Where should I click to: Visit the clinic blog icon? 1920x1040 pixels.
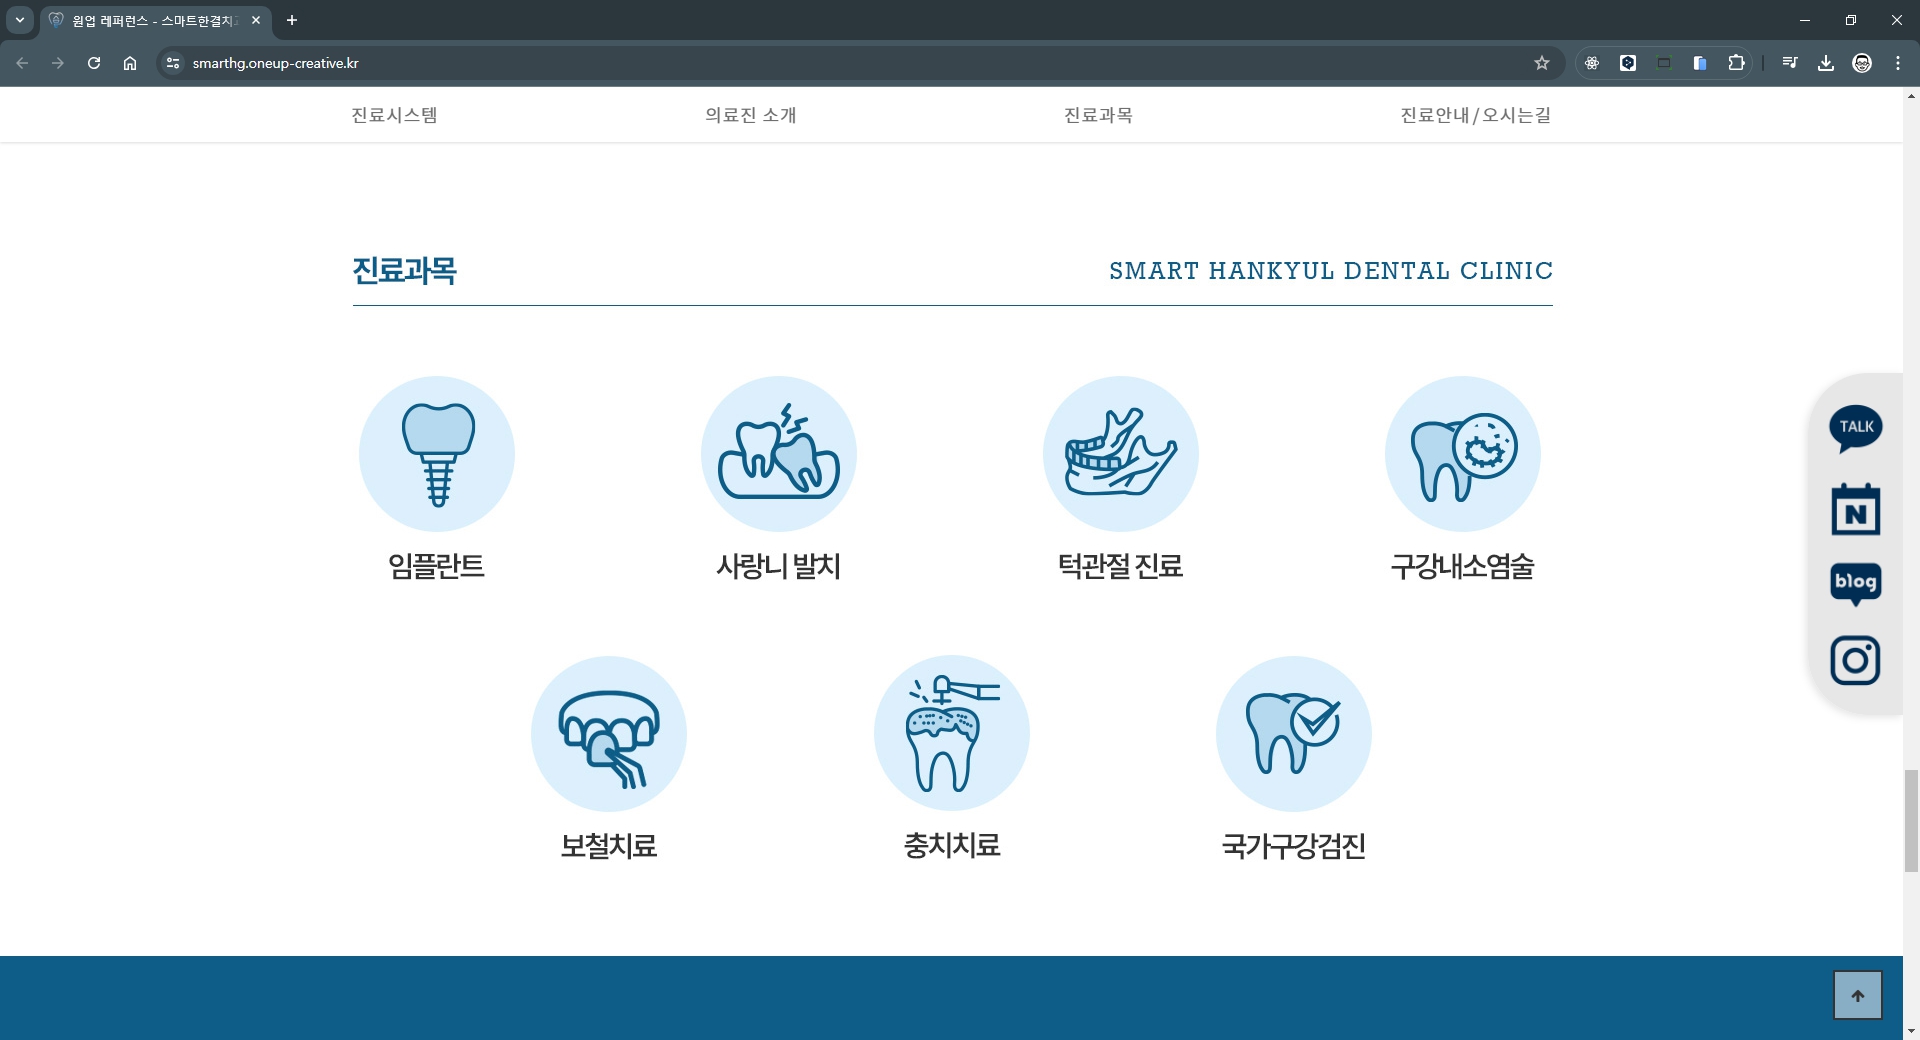coord(1856,584)
